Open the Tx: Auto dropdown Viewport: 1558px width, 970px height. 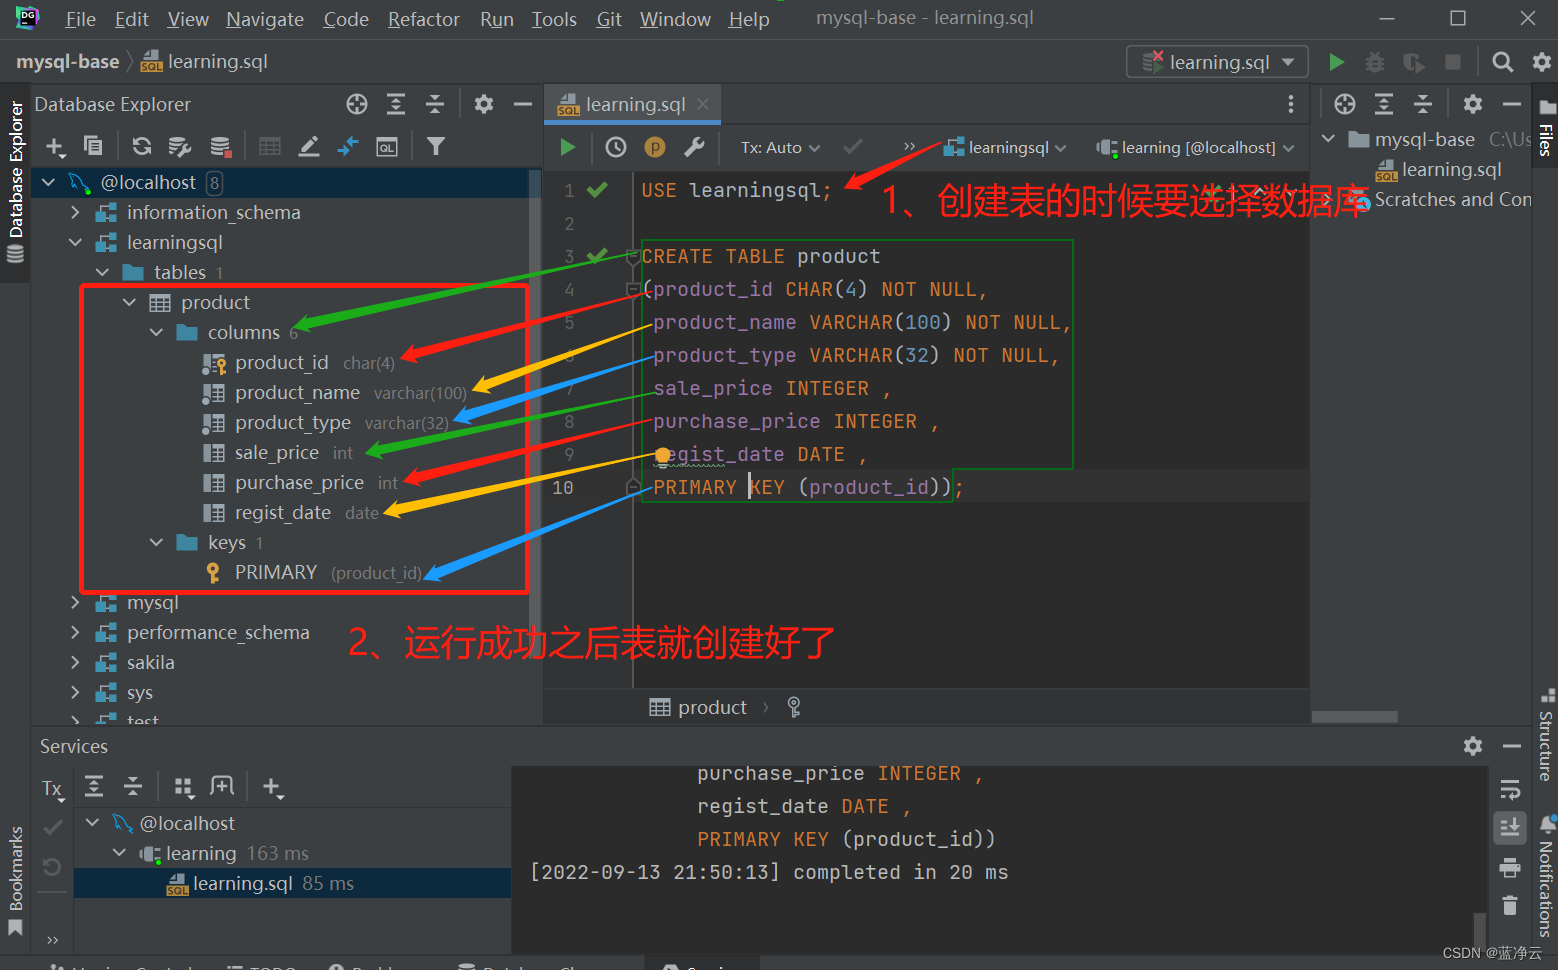780,148
